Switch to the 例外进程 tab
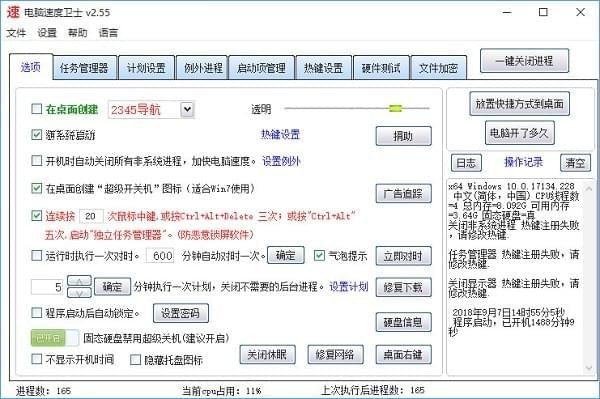Viewport: 600px width, 399px height. pos(203,68)
